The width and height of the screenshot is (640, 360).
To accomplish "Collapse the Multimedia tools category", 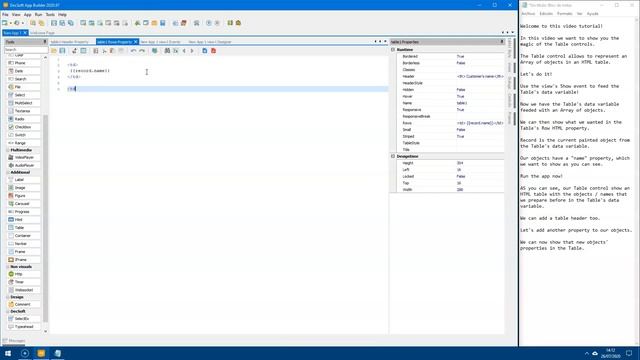I will (x=8, y=150).
